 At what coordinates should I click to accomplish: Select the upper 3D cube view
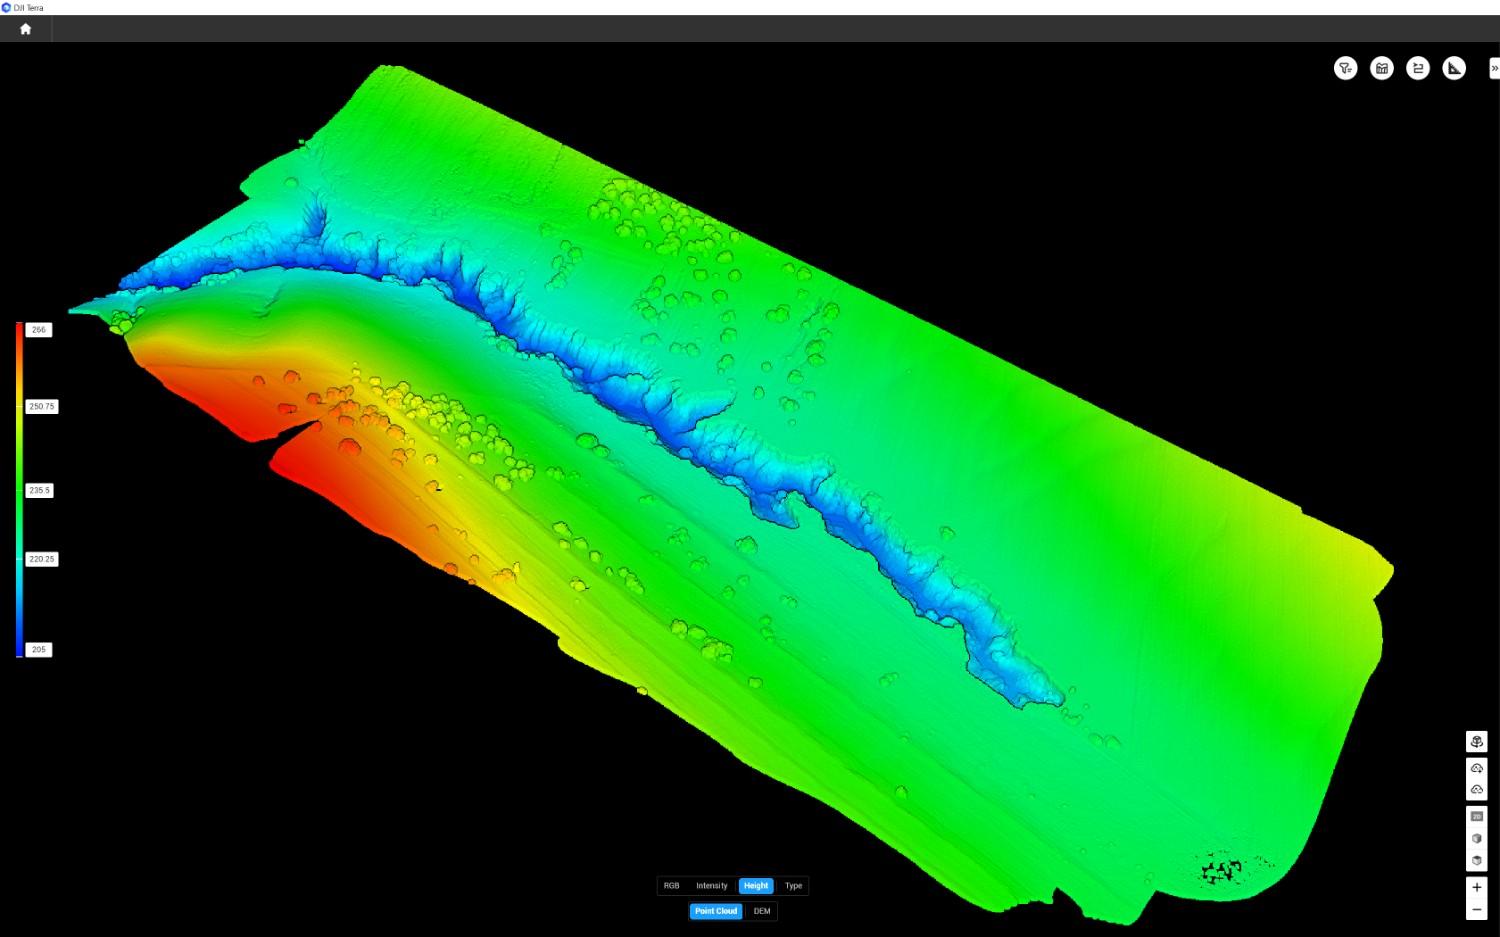(1476, 838)
